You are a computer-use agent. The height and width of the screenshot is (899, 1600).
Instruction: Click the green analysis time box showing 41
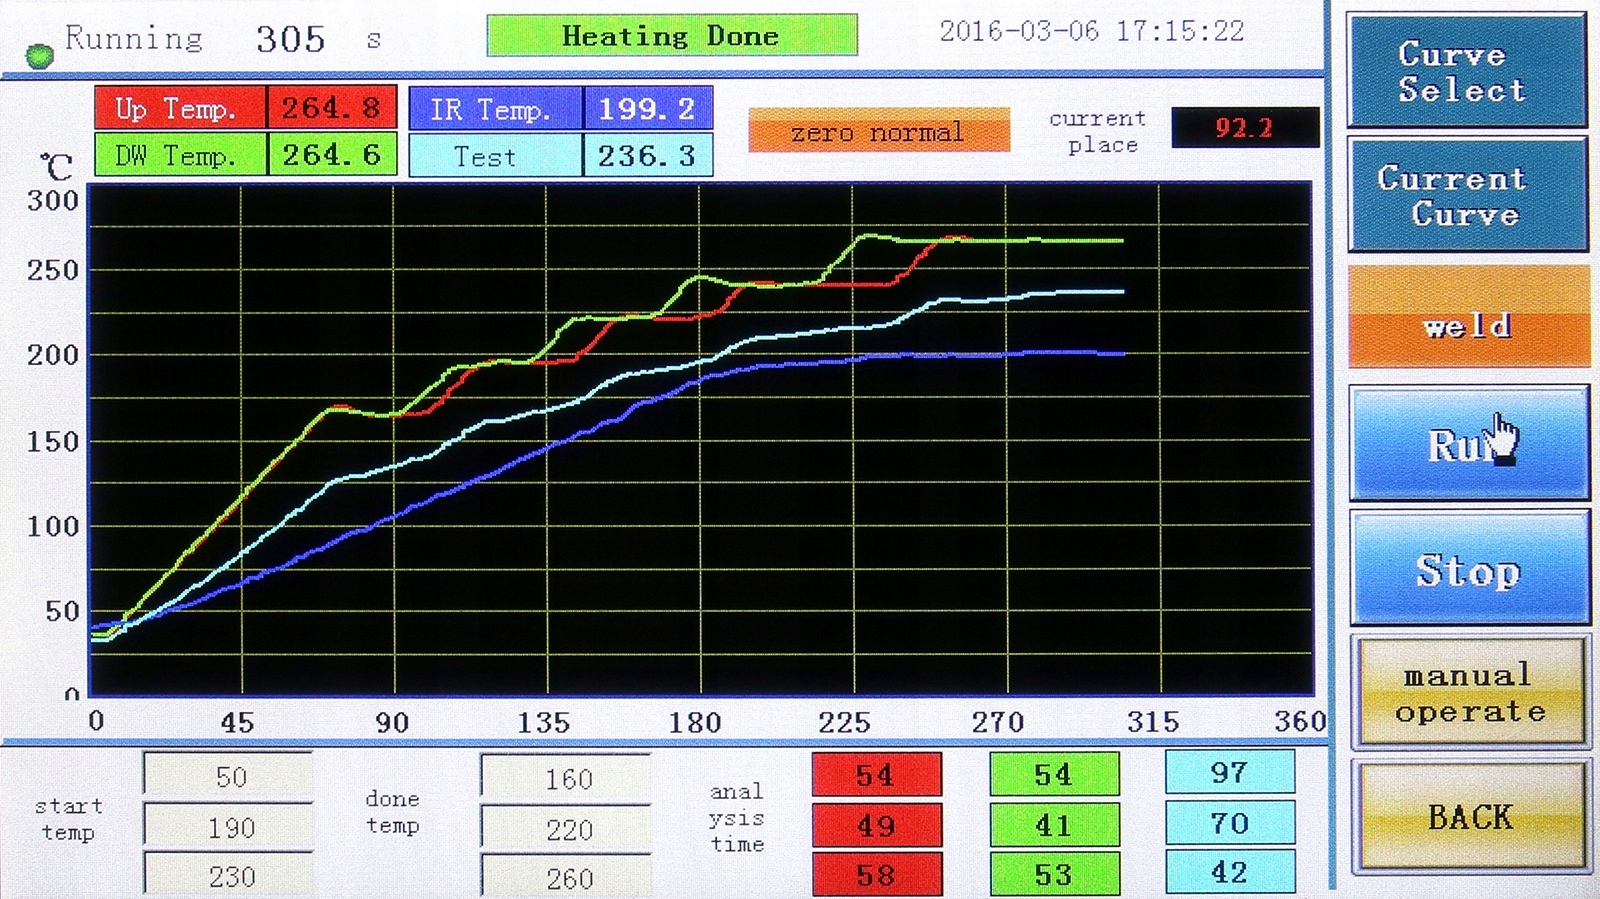[1053, 826]
